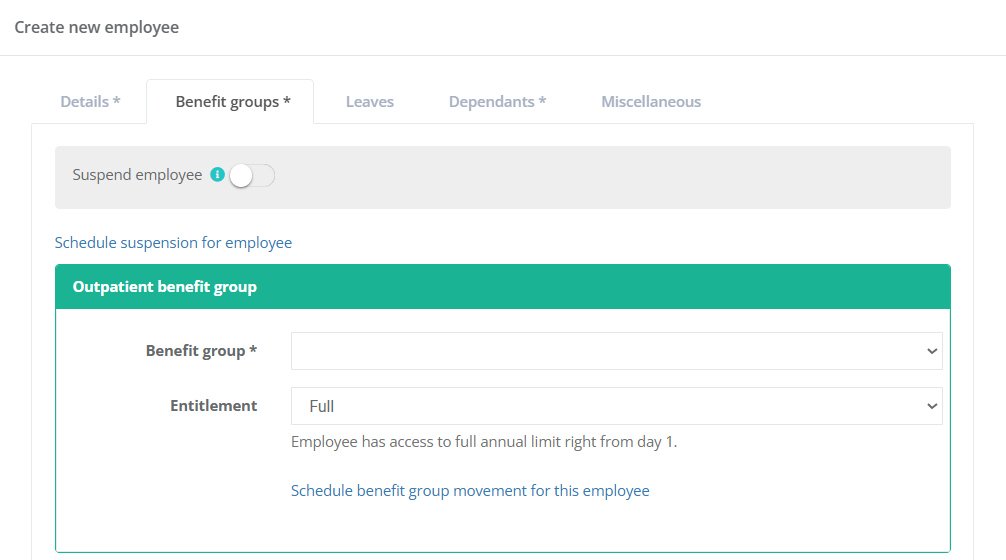Open the Leaves tab

370,102
